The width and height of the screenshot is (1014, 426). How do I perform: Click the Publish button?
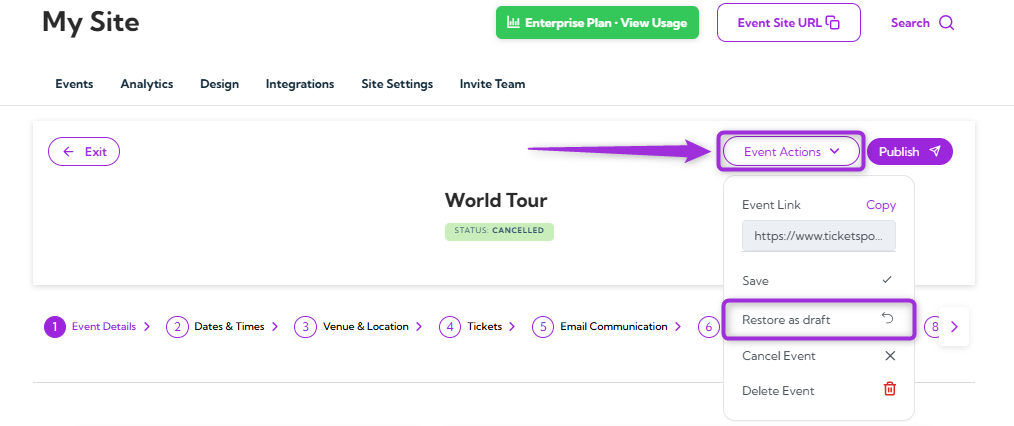[910, 151]
